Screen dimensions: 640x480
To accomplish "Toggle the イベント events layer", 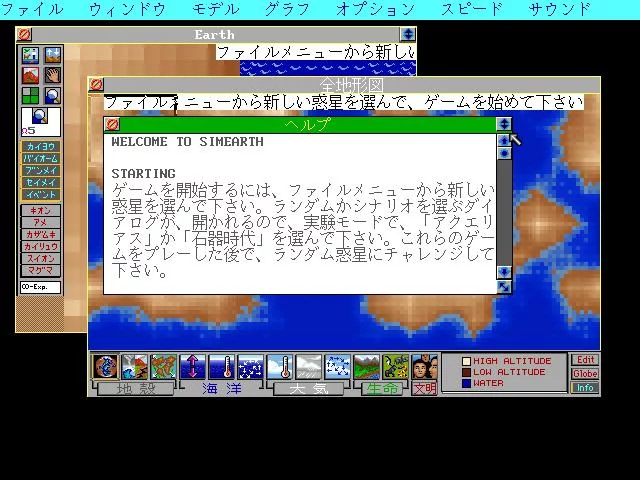I will point(41,195).
